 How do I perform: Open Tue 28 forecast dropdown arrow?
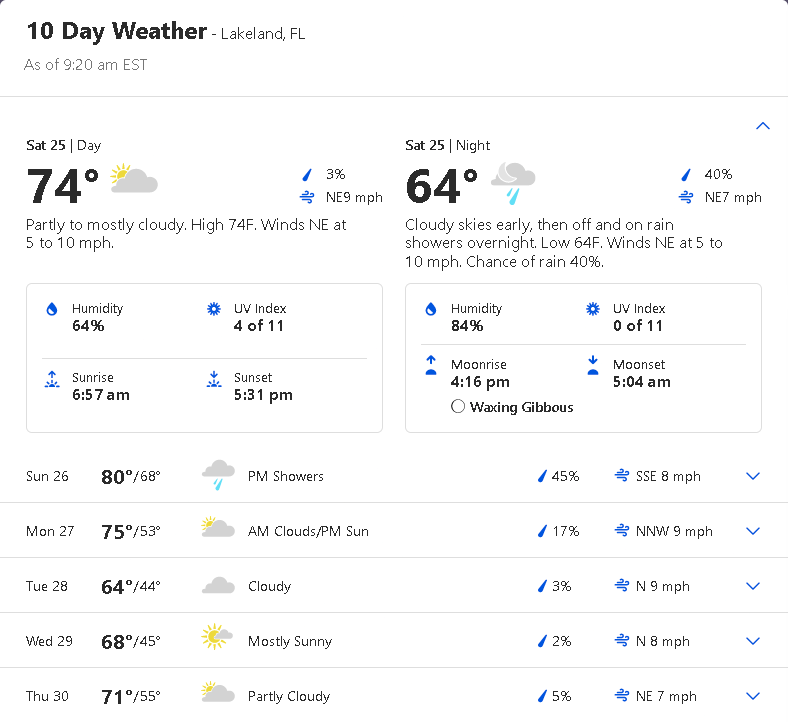coord(754,586)
